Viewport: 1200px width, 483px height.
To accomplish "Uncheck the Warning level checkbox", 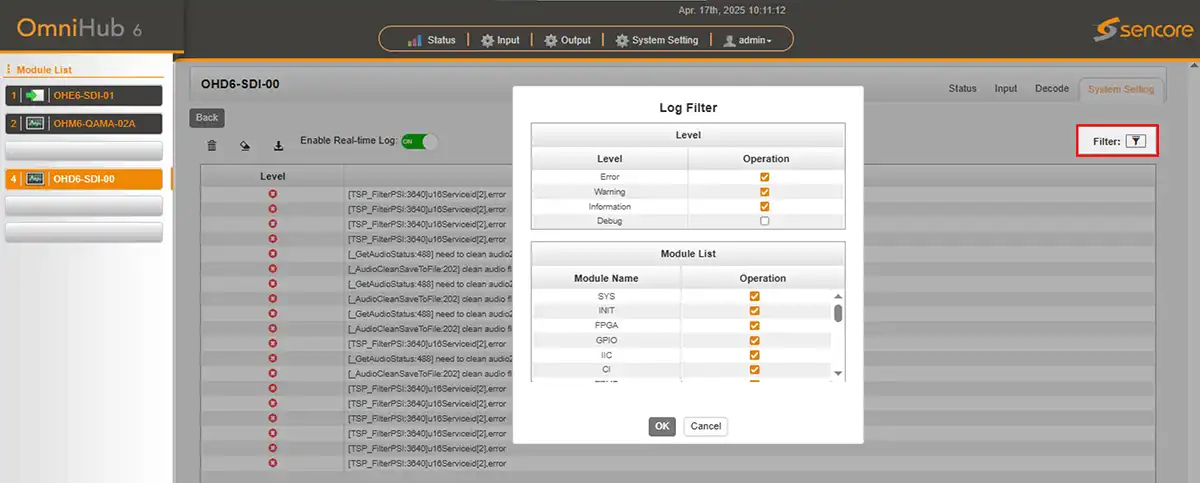I will click(765, 192).
